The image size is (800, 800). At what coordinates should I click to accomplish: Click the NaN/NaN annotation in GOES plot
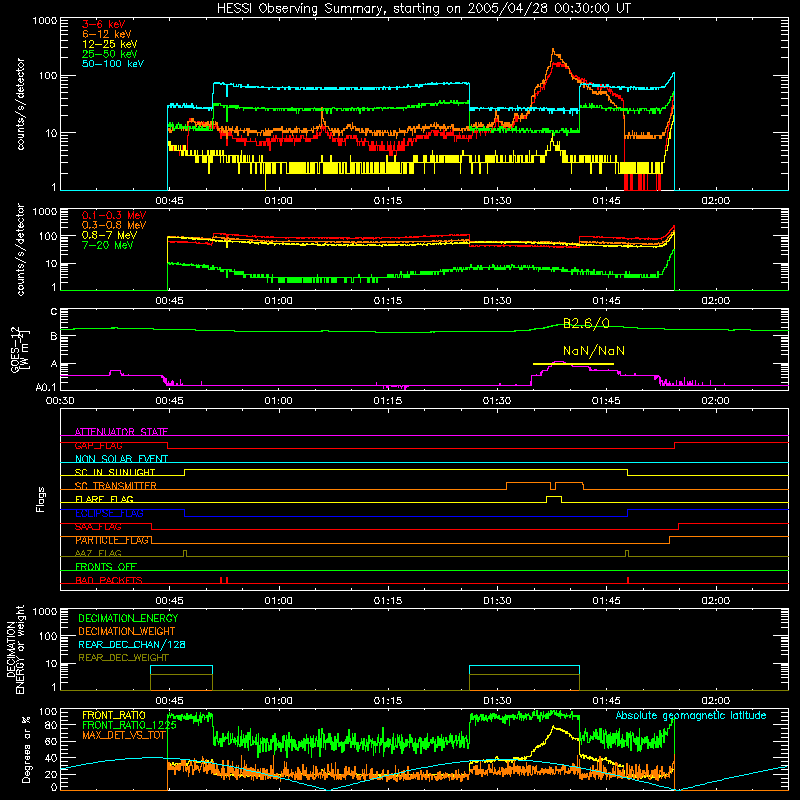pyautogui.click(x=594, y=351)
